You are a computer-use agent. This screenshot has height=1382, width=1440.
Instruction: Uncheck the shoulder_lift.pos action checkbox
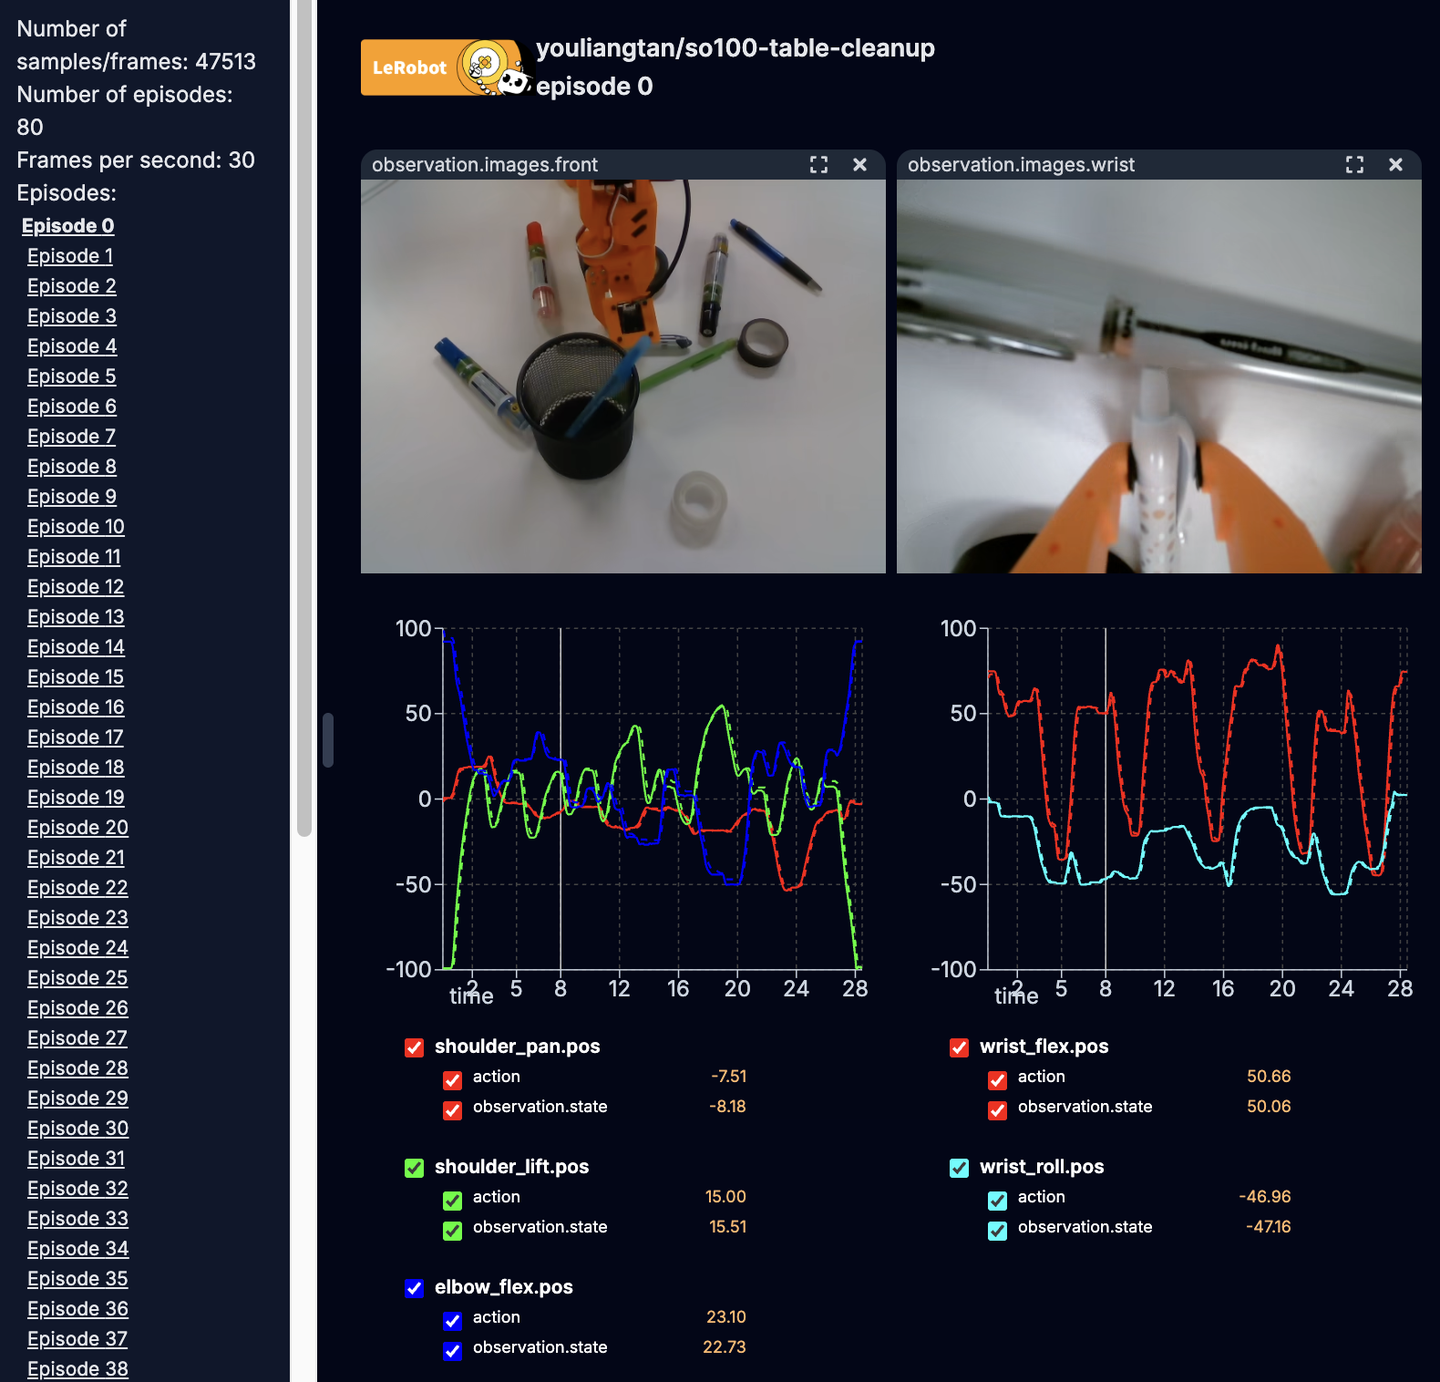[x=452, y=1200]
